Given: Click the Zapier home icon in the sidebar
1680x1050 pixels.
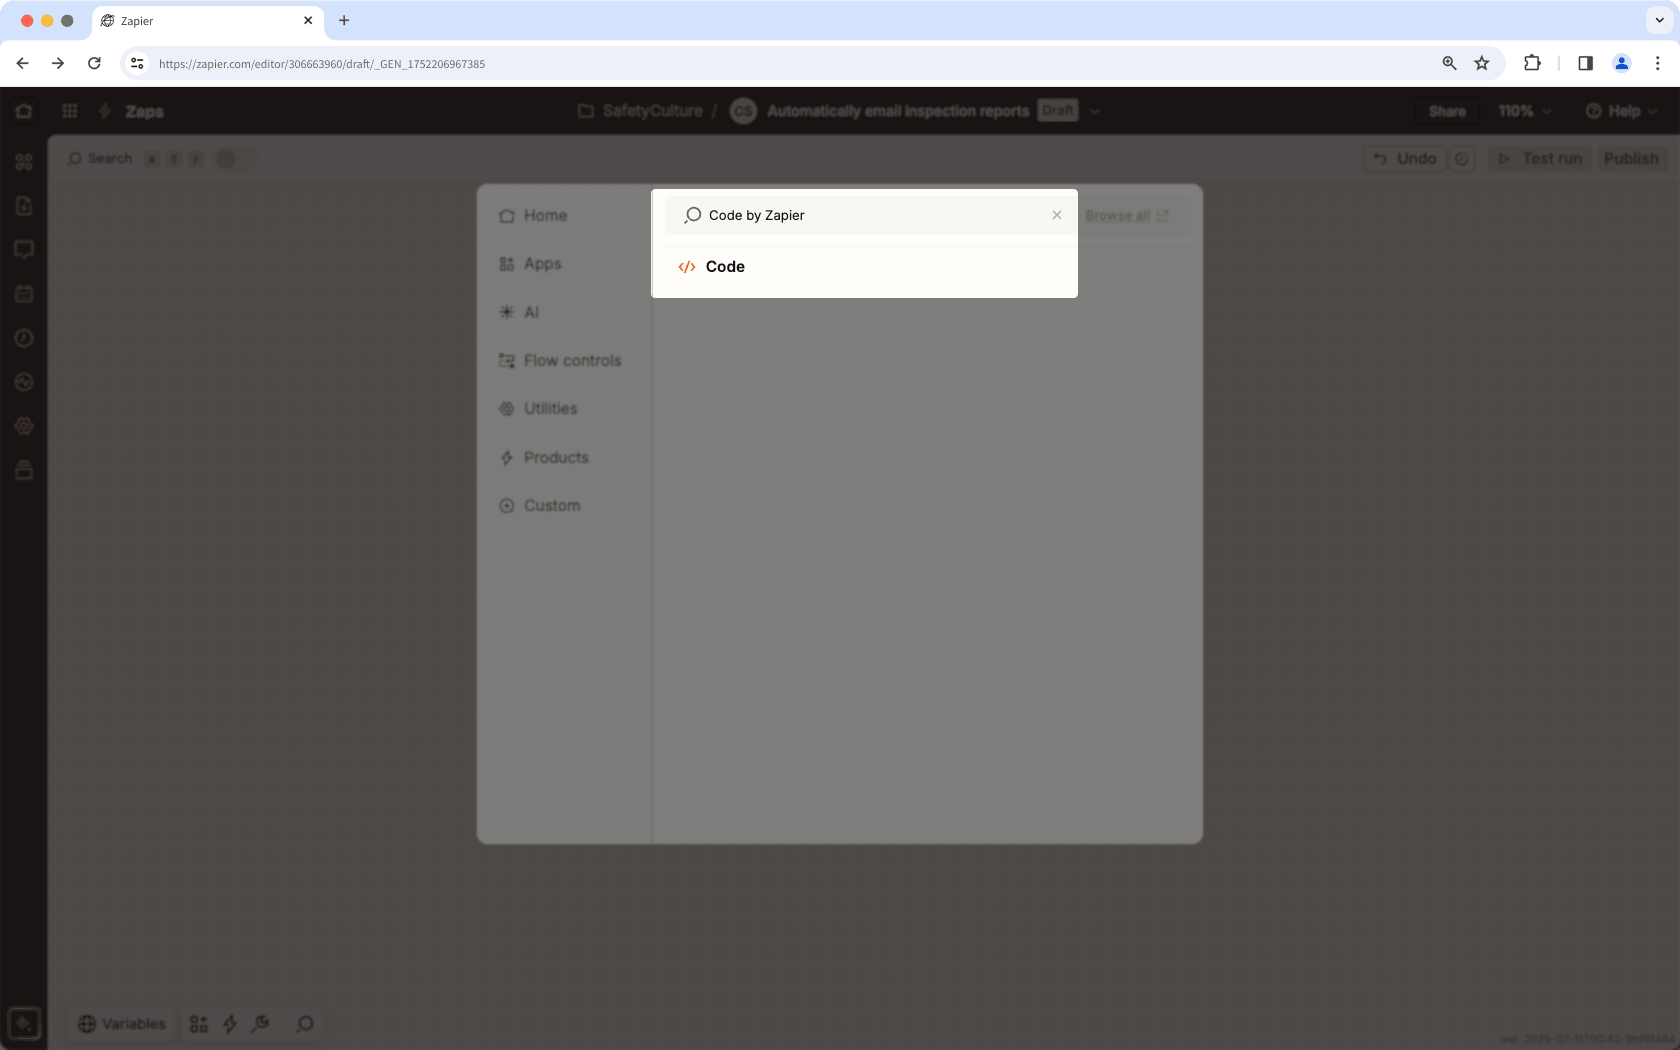Looking at the screenshot, I should pos(24,111).
